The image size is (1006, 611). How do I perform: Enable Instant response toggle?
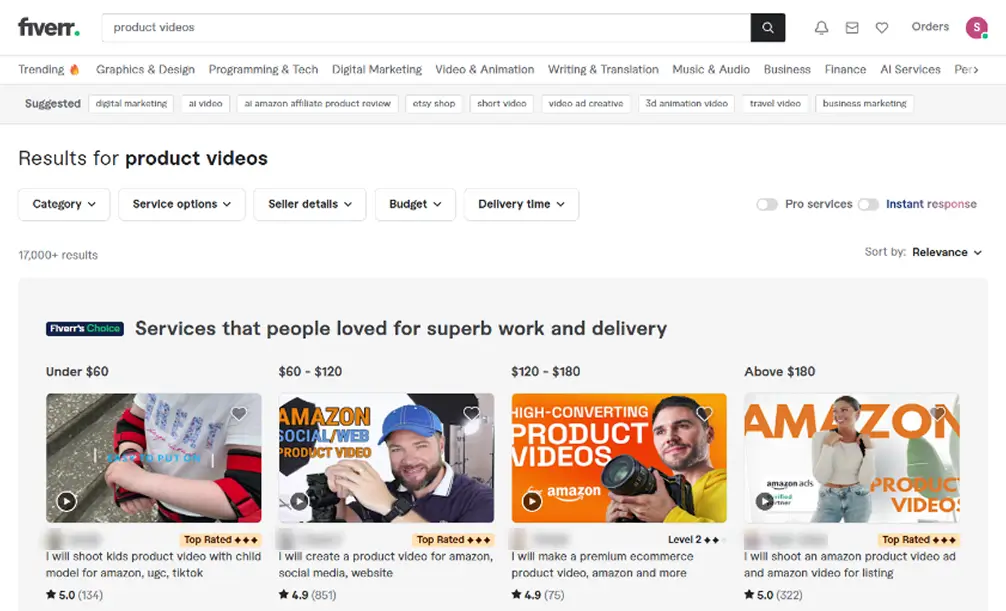(868, 204)
